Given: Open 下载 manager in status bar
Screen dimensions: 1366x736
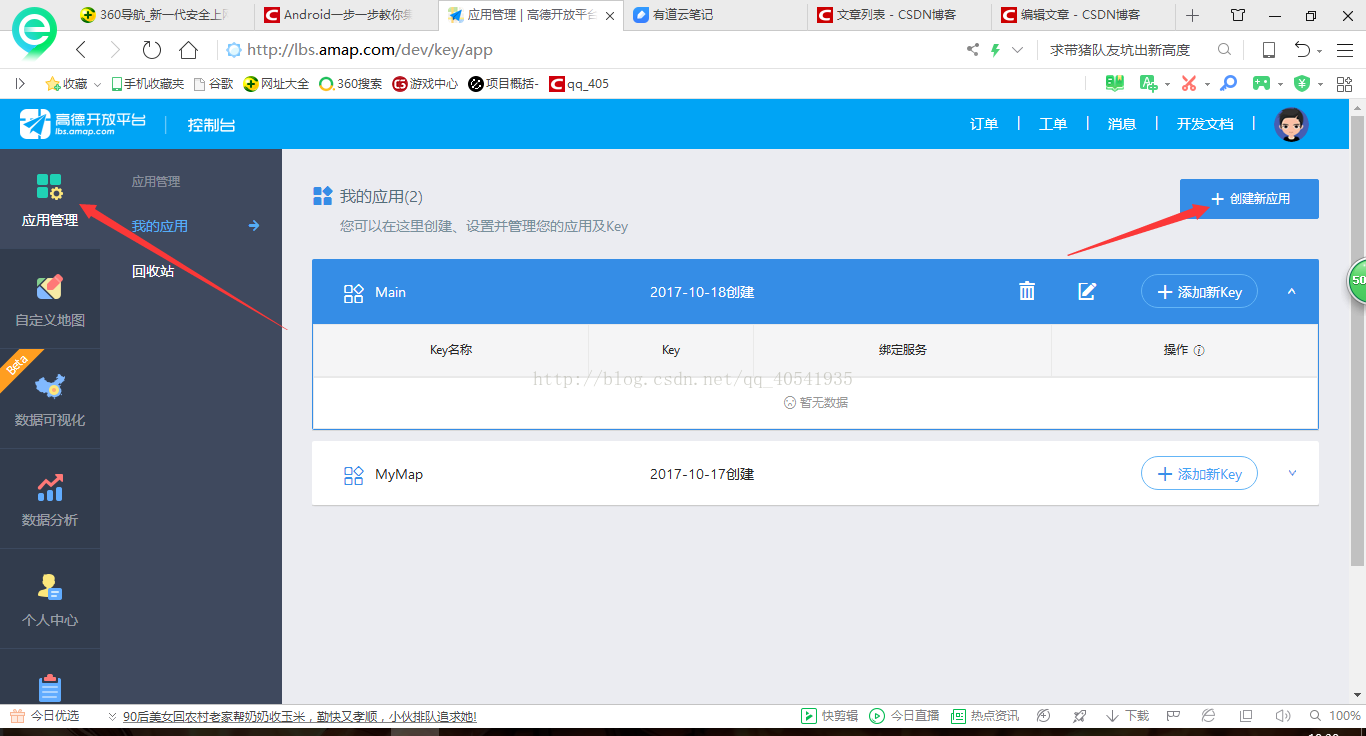Looking at the screenshot, I should [1127, 716].
